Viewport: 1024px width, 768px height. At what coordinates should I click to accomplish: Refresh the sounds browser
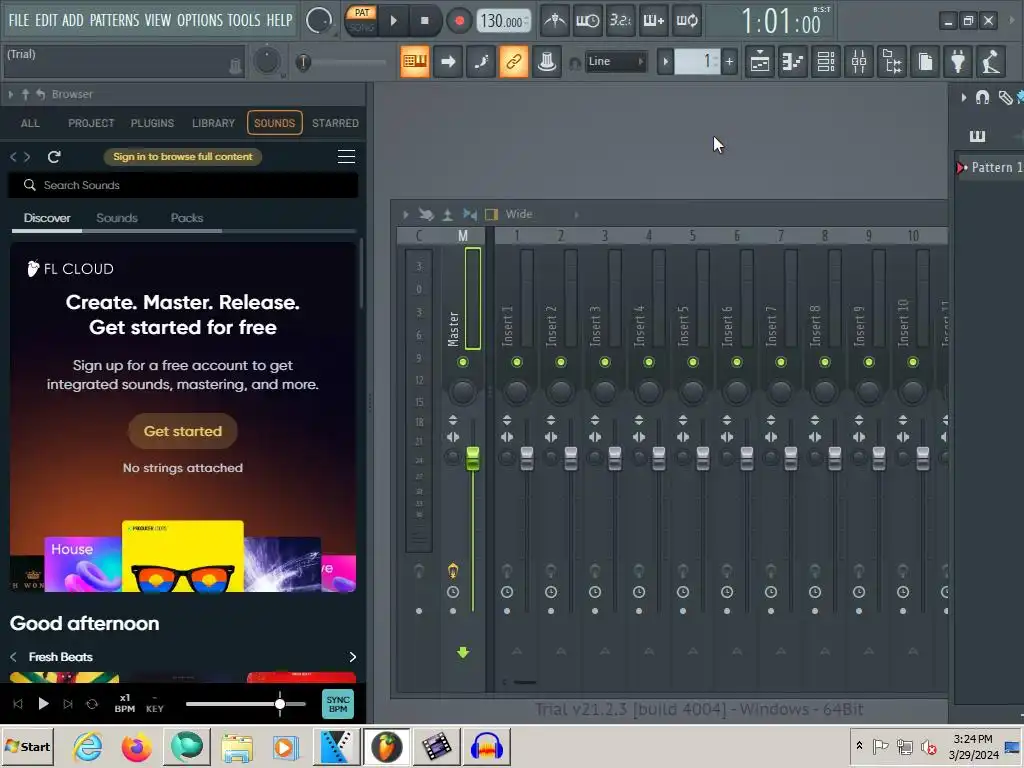pos(54,157)
